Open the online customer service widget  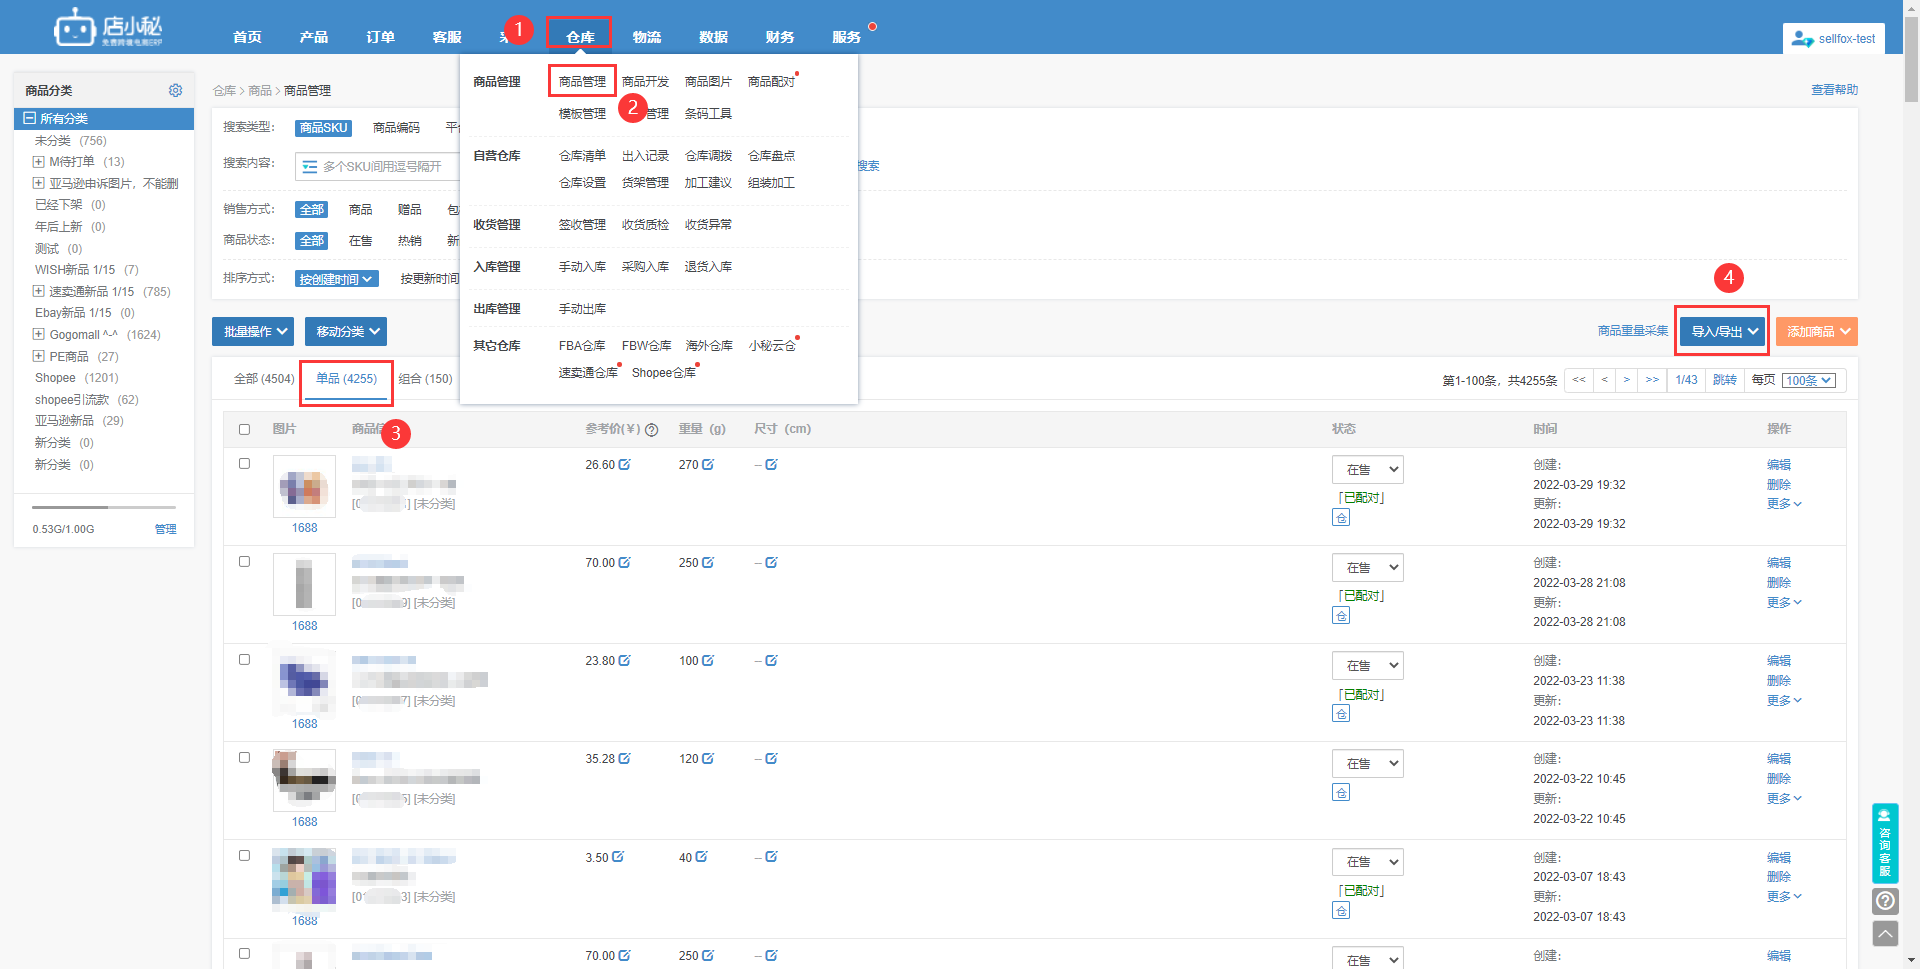pyautogui.click(x=1885, y=842)
